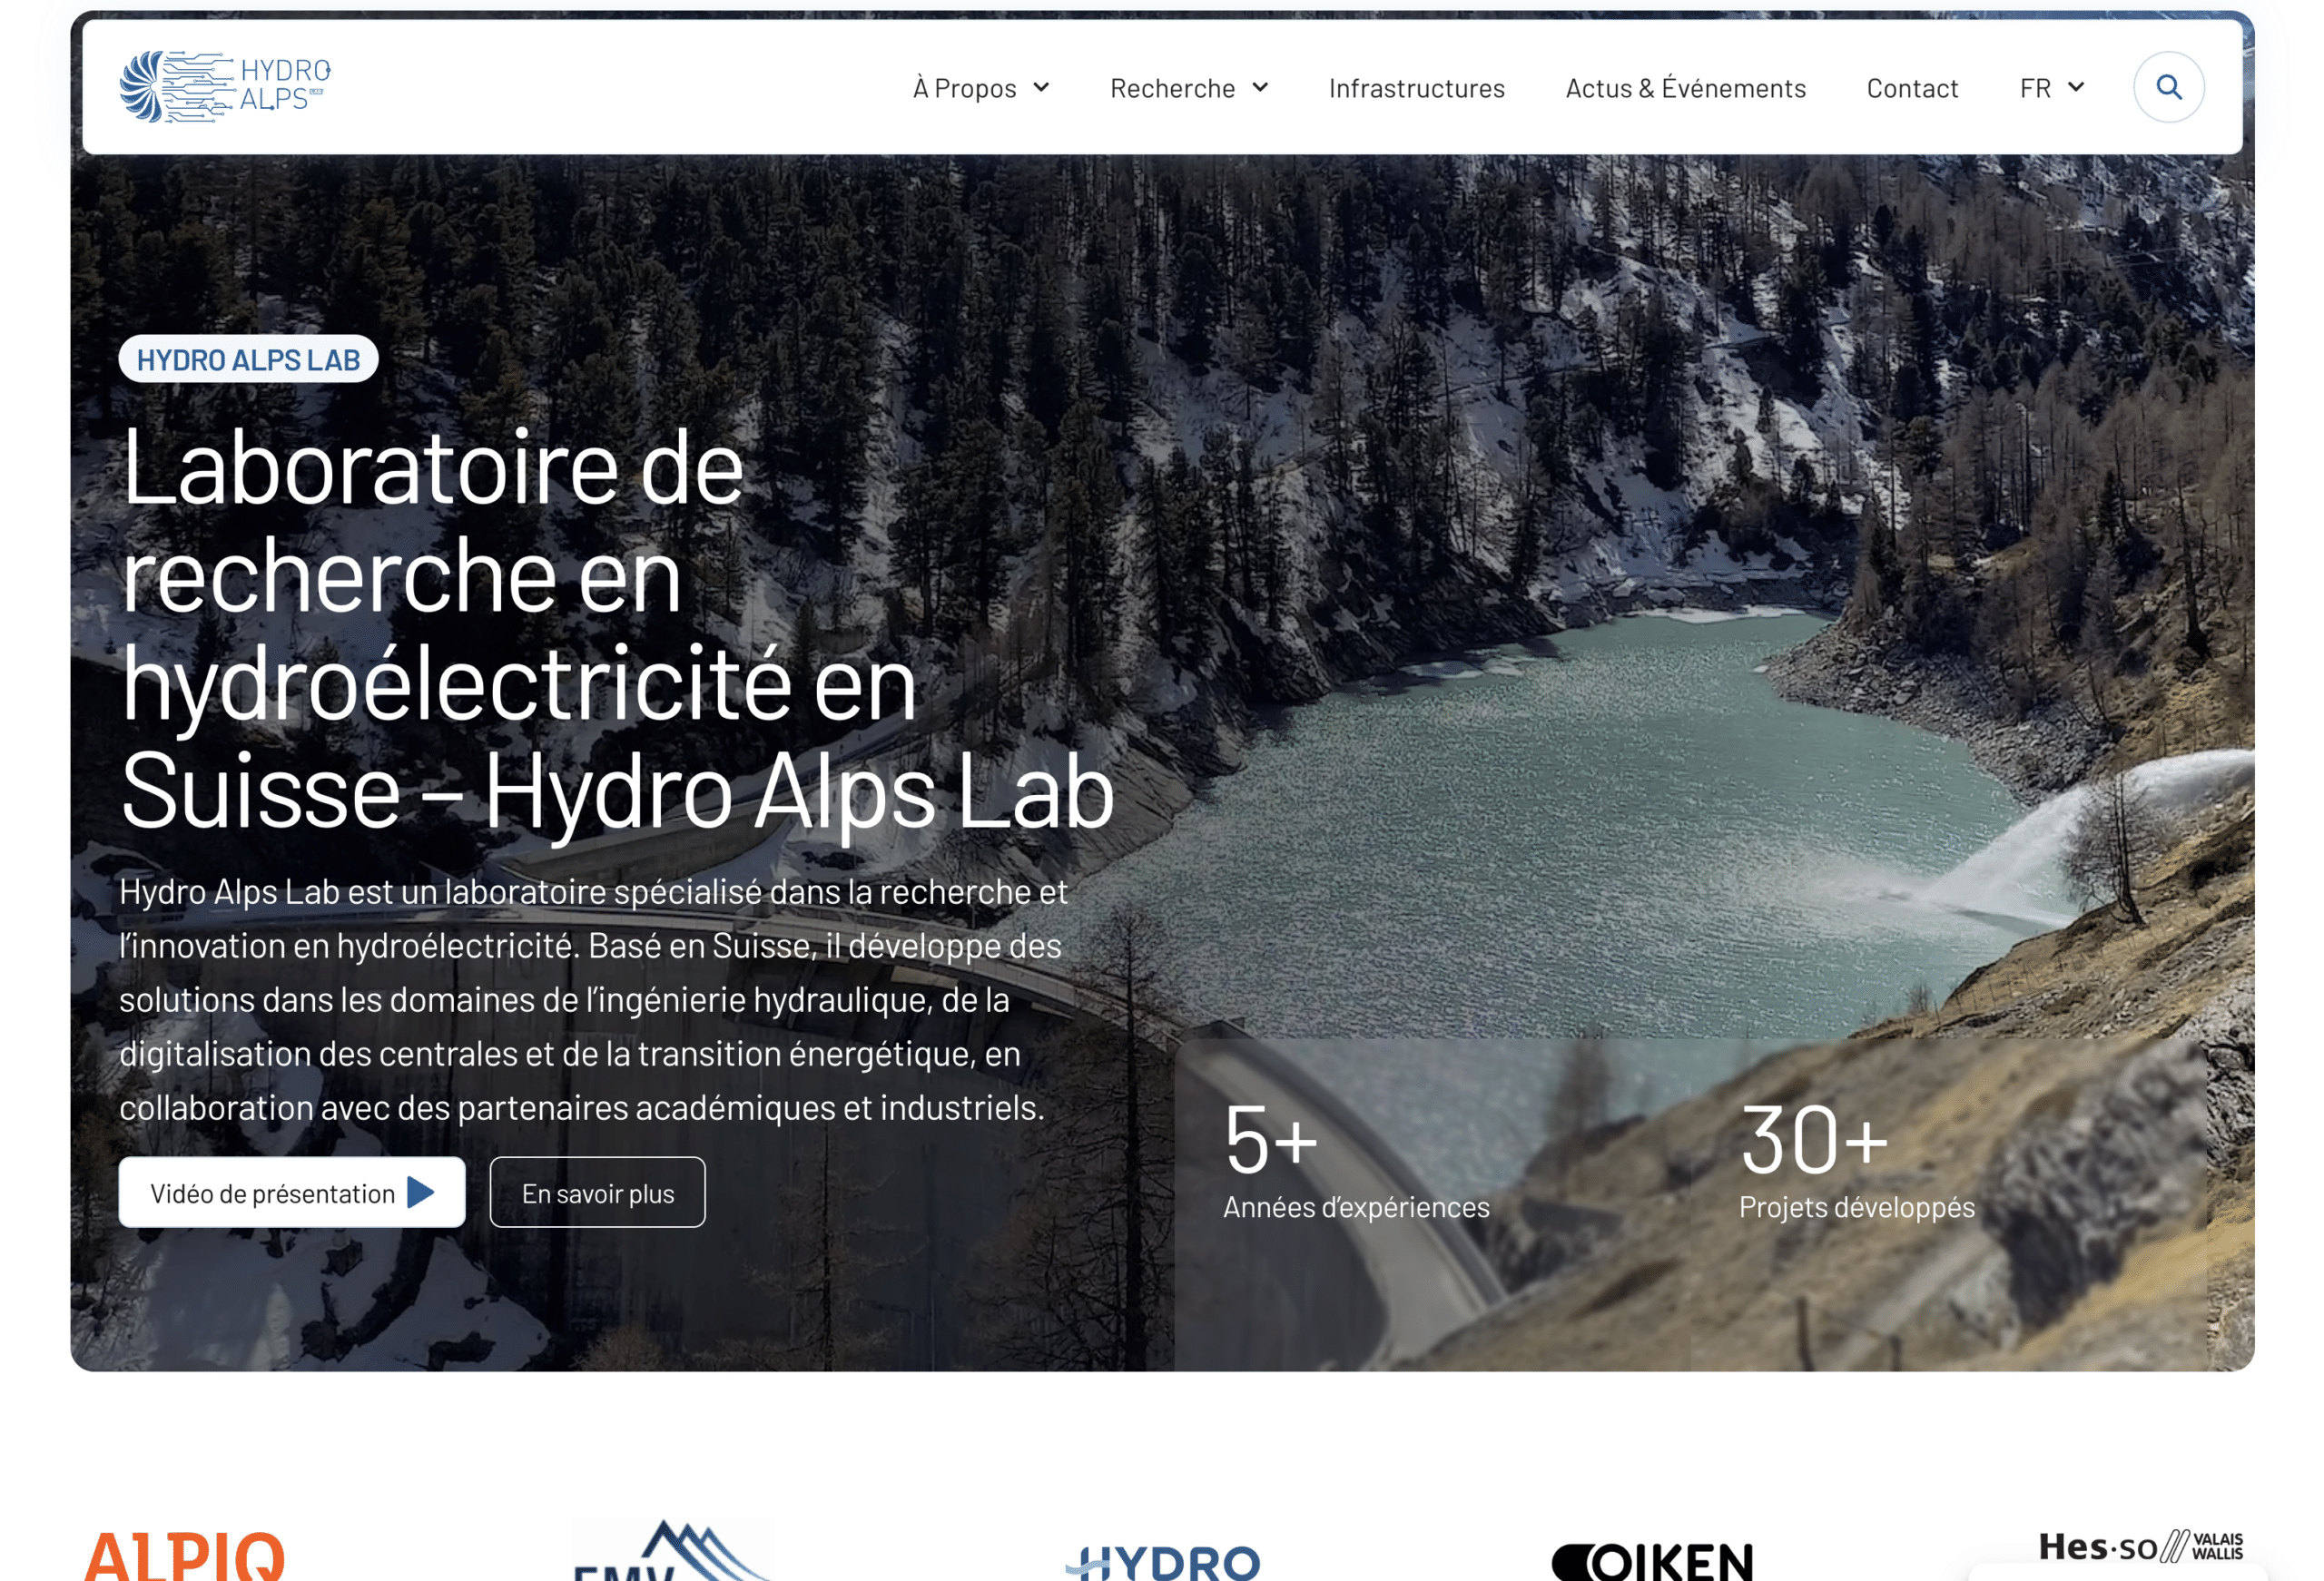Open Actus & Événements page
Image resolution: width=2324 pixels, height=1581 pixels.
coord(1686,88)
